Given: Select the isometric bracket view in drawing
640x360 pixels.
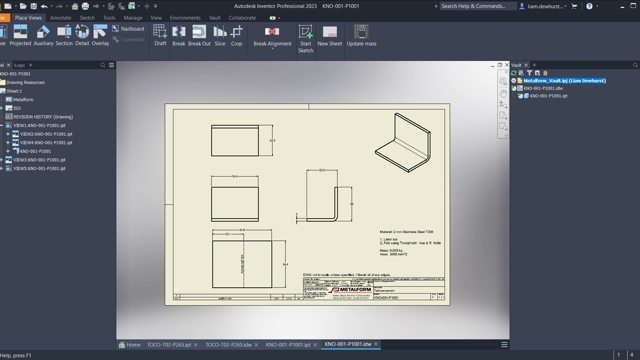Looking at the screenshot, I should coord(403,142).
